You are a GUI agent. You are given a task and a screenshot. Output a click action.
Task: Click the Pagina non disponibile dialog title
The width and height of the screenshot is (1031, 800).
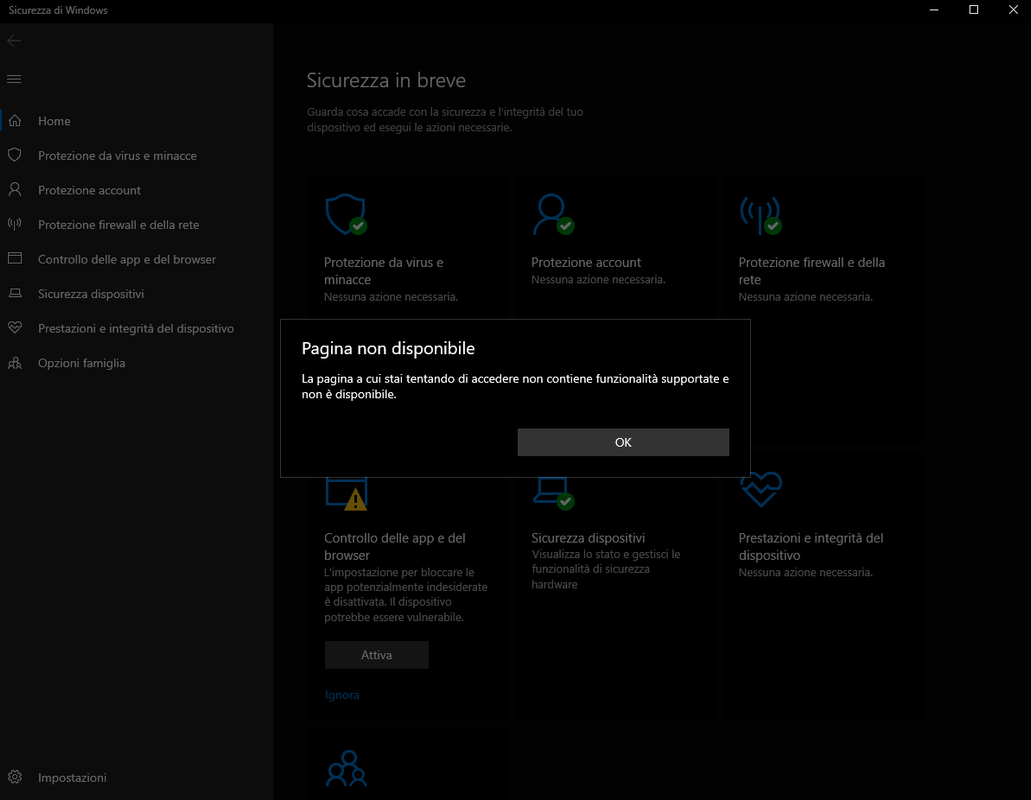[x=388, y=348]
